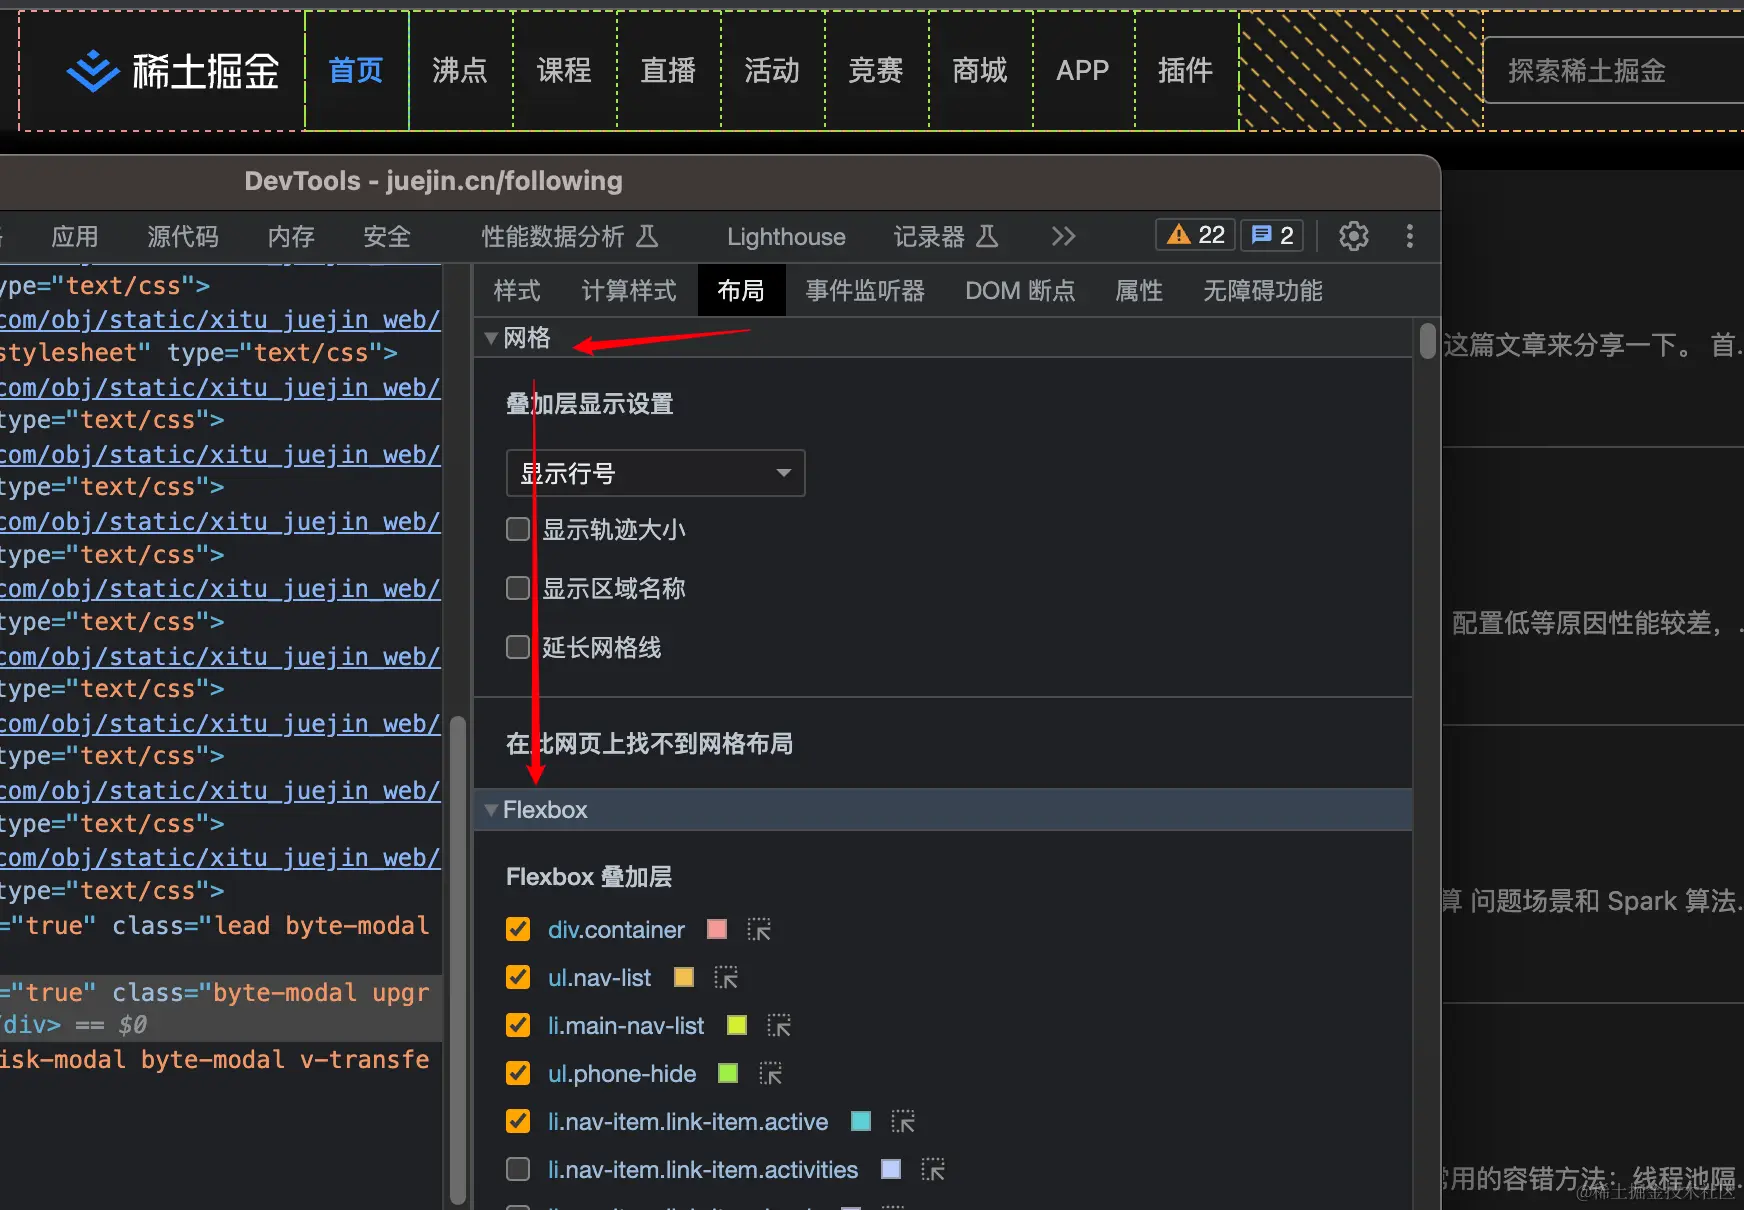Open DOM 断点 tab
This screenshot has width=1744, height=1210.
[1020, 291]
